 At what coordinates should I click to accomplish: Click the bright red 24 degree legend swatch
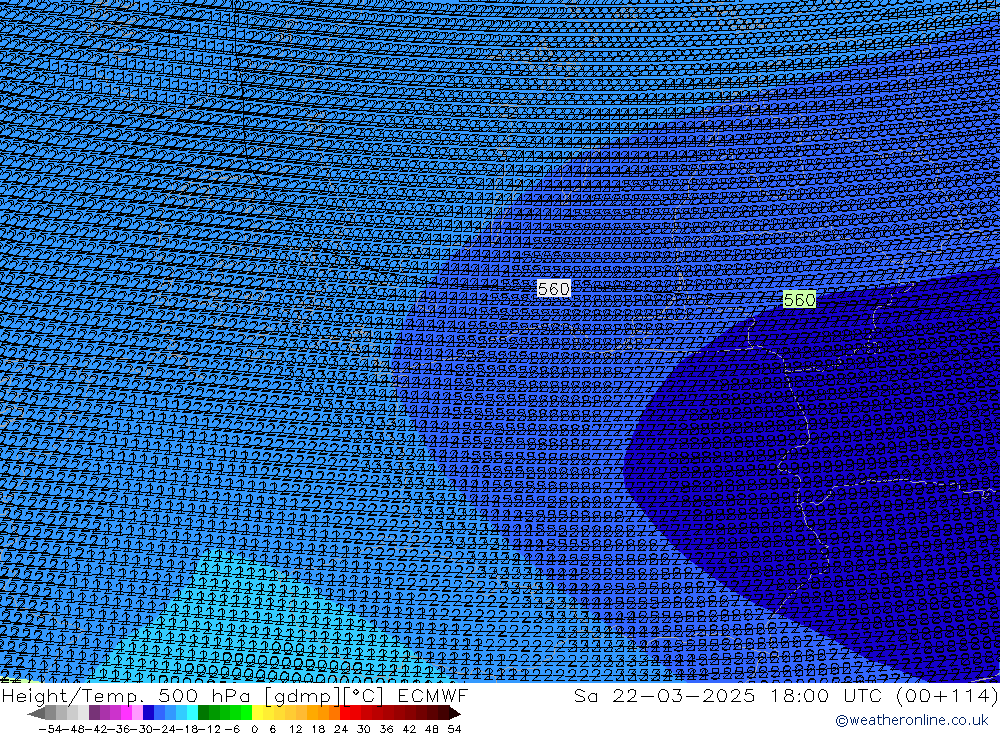(345, 712)
